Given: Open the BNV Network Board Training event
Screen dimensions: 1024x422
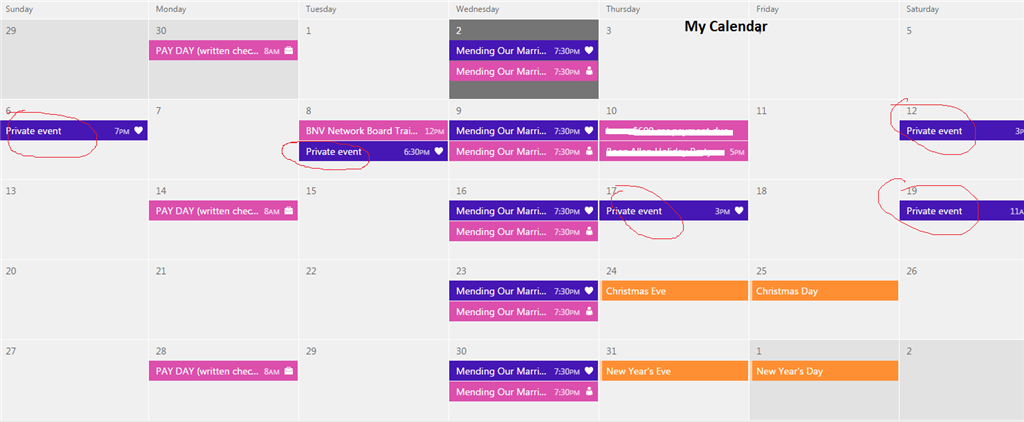Looking at the screenshot, I should point(373,131).
